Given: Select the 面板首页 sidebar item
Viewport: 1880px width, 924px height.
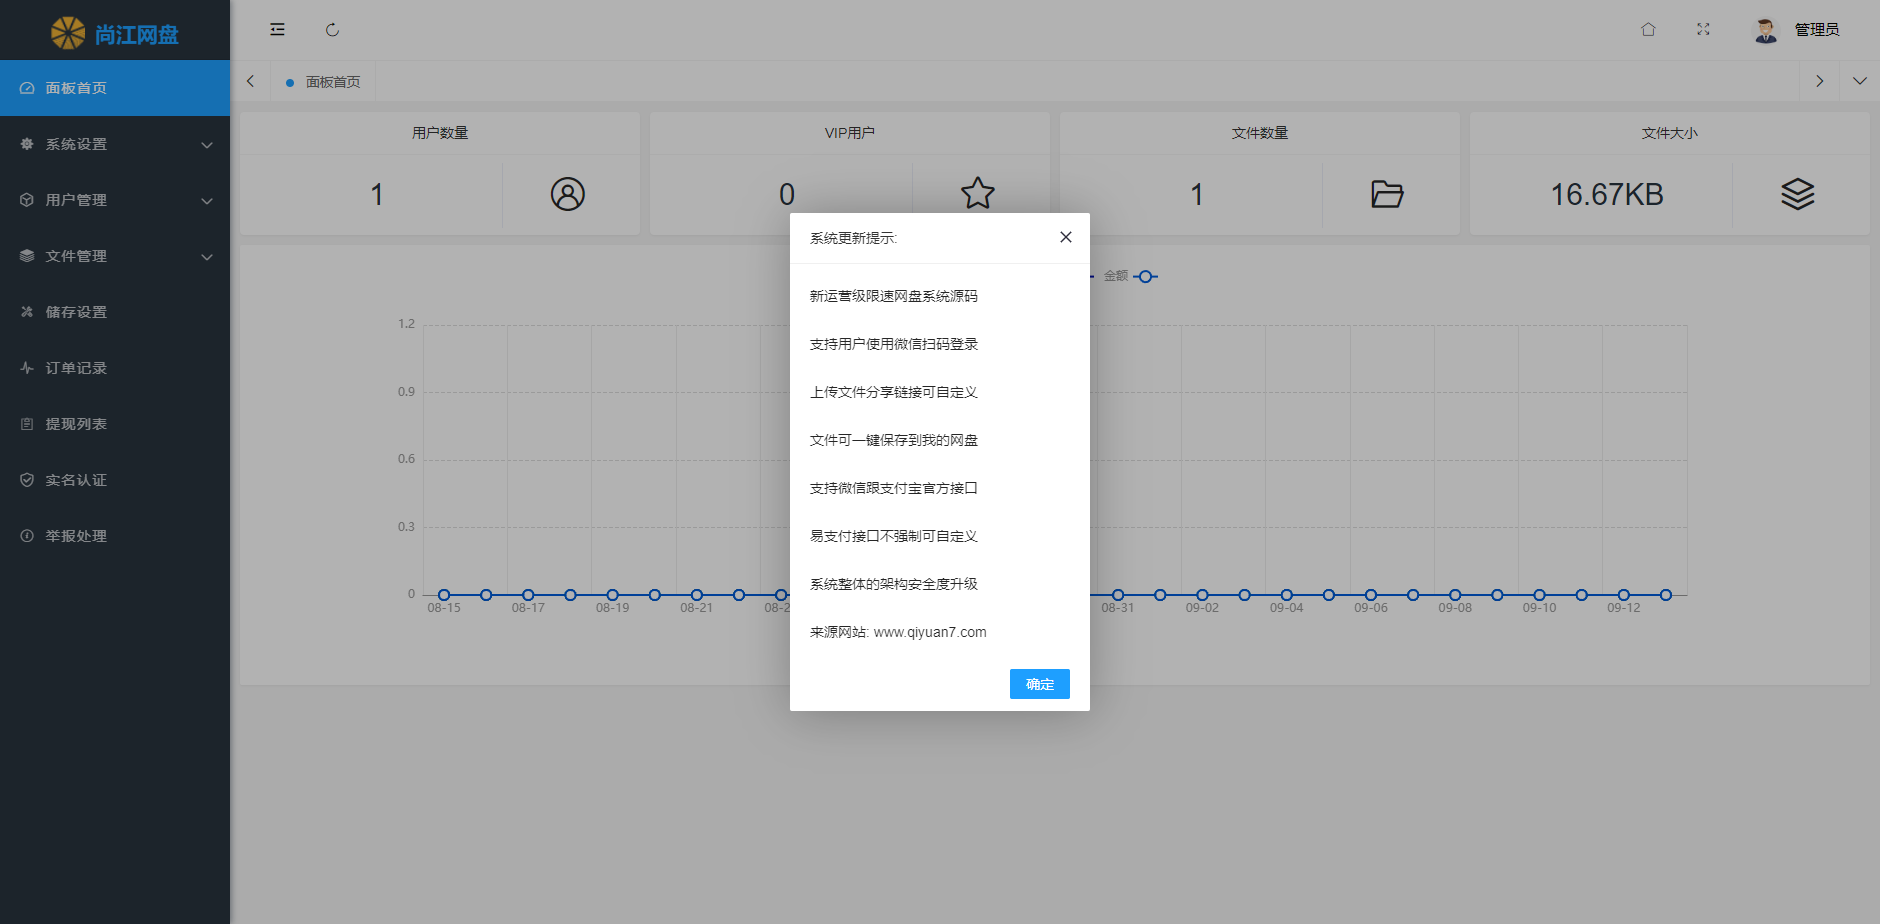Looking at the screenshot, I should 115,88.
